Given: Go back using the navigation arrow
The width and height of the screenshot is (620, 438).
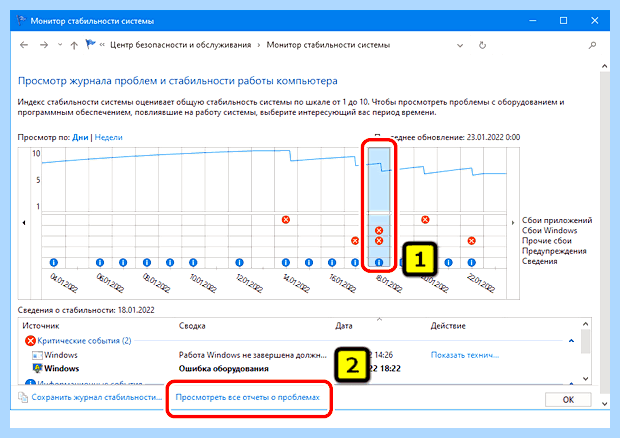Looking at the screenshot, I should click(24, 45).
